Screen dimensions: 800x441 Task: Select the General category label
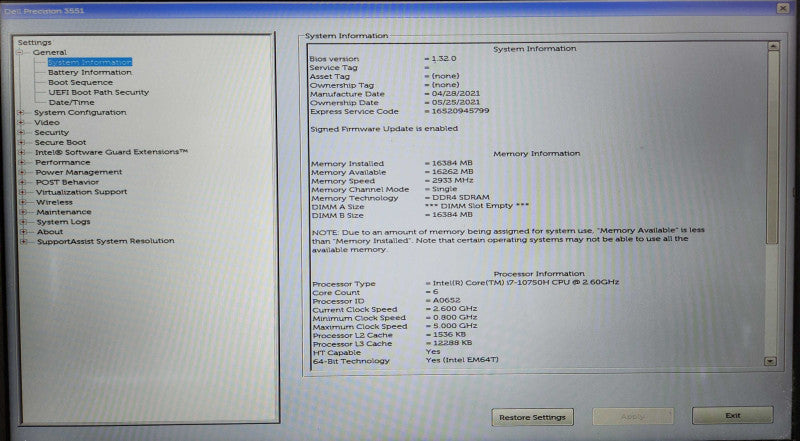click(x=50, y=53)
